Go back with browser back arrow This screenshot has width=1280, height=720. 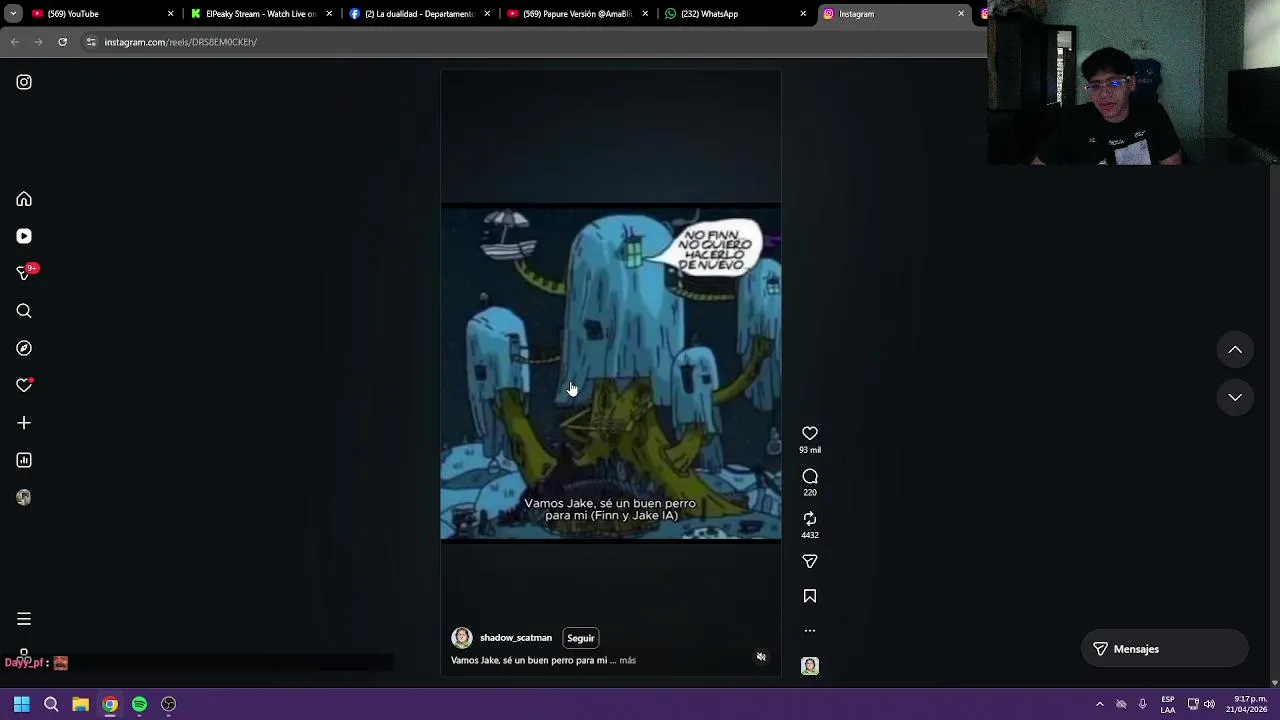14,42
